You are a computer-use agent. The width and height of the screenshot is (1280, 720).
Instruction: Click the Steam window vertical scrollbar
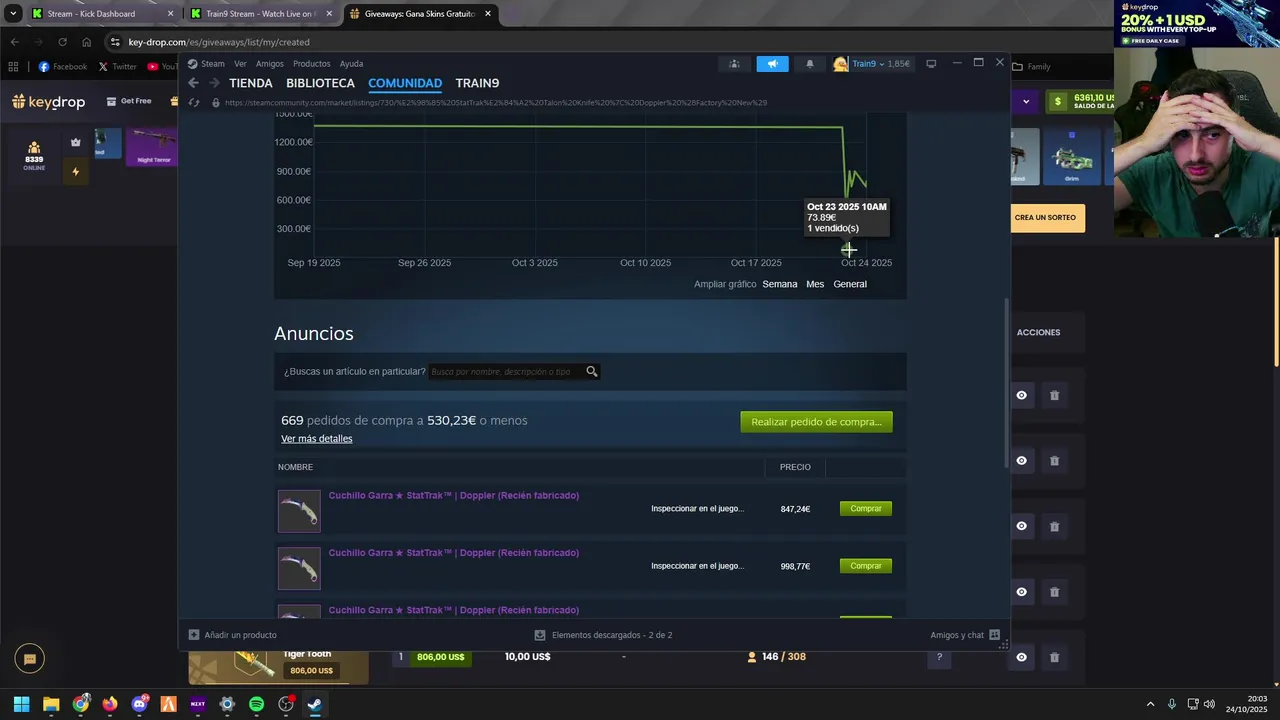[1007, 383]
